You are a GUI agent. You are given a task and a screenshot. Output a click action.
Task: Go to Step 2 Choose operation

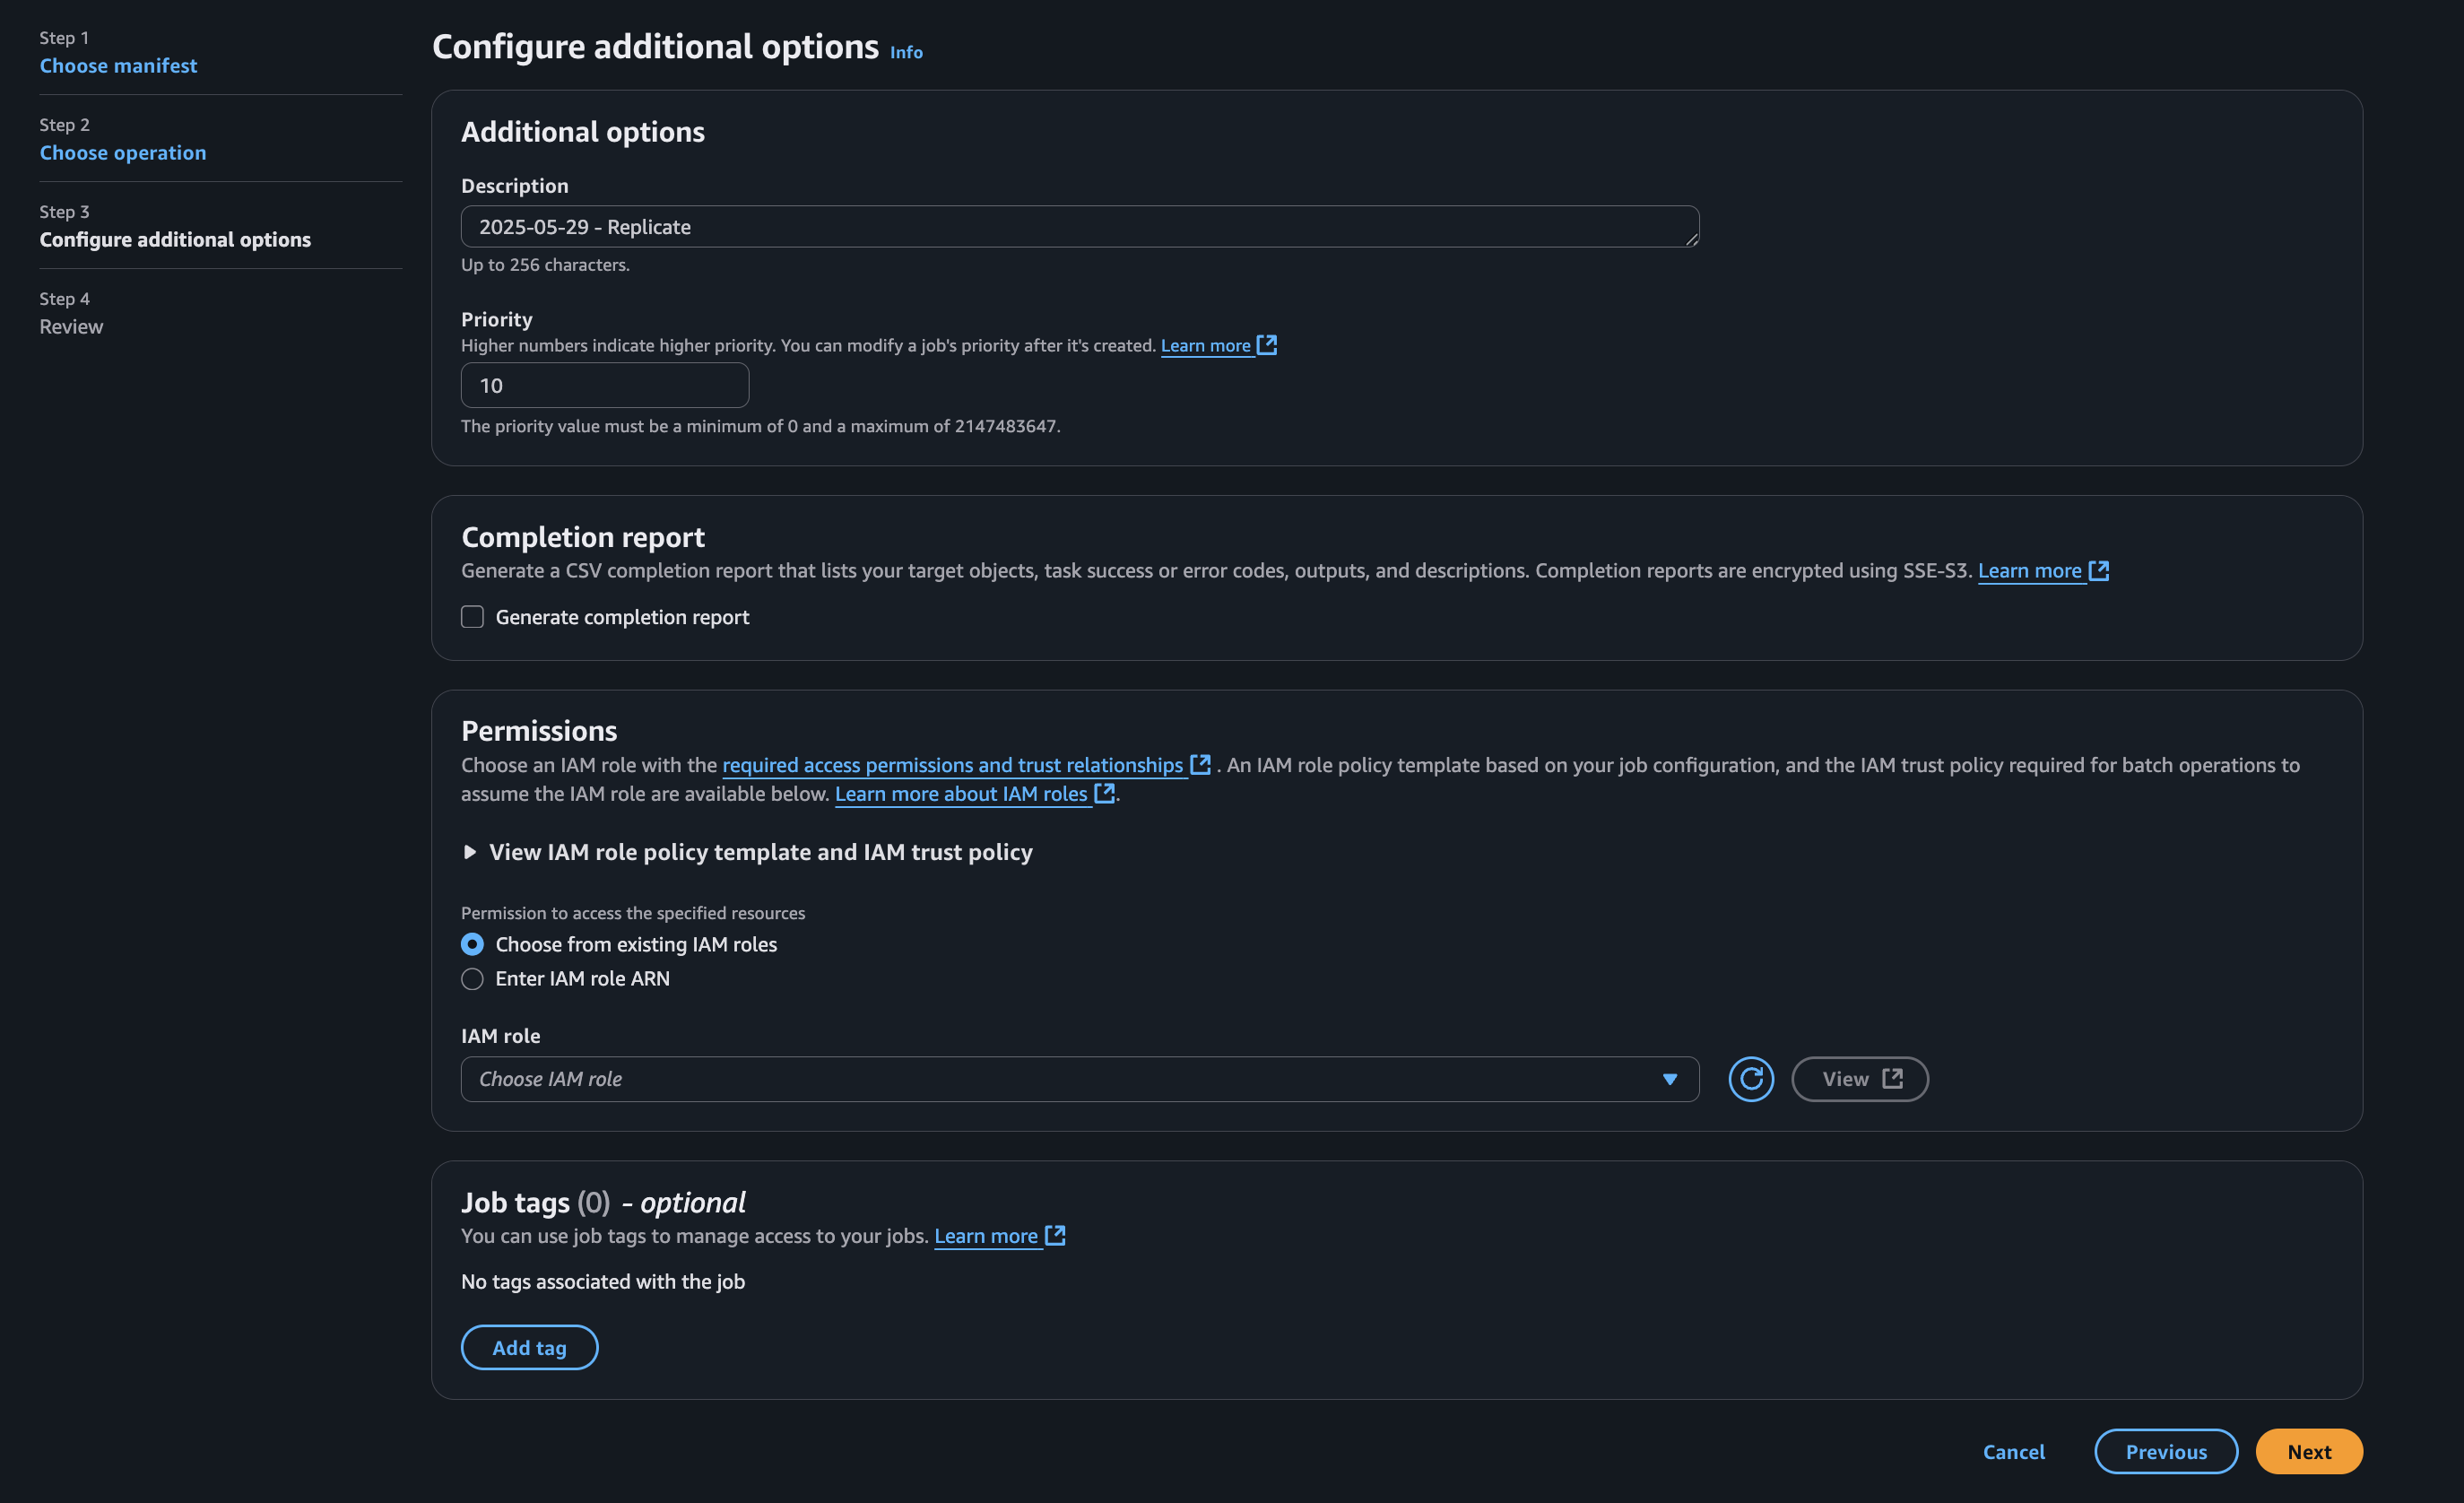123,153
